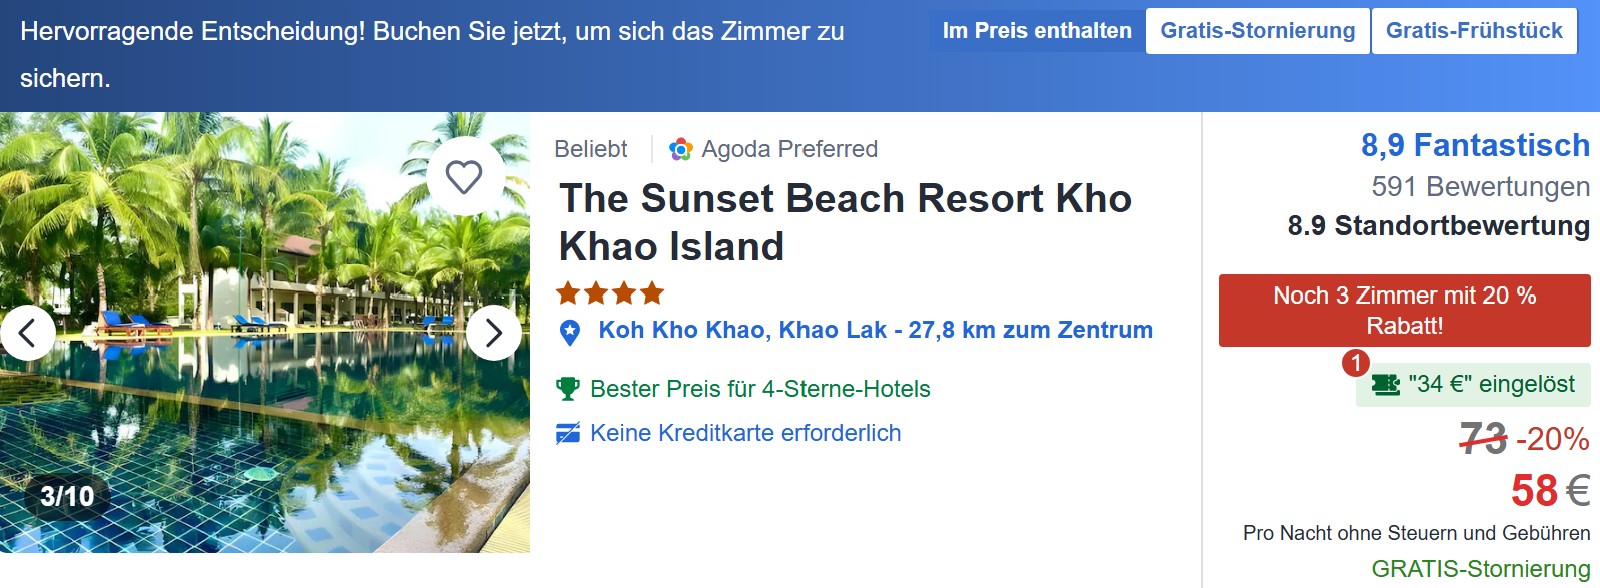Select the Gratis-Frühstück filter tag
Viewport: 1600px width, 588px height.
[x=1474, y=31]
